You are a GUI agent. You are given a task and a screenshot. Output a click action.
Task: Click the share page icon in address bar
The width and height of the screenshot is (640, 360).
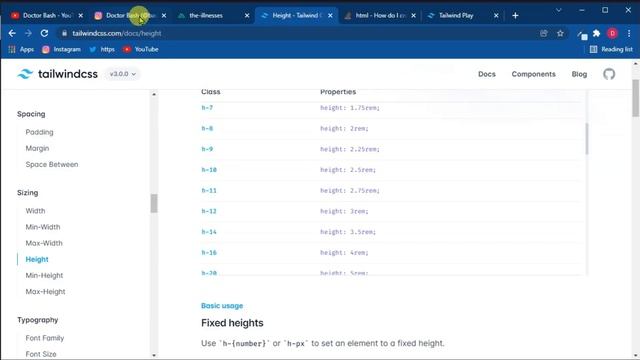click(544, 33)
